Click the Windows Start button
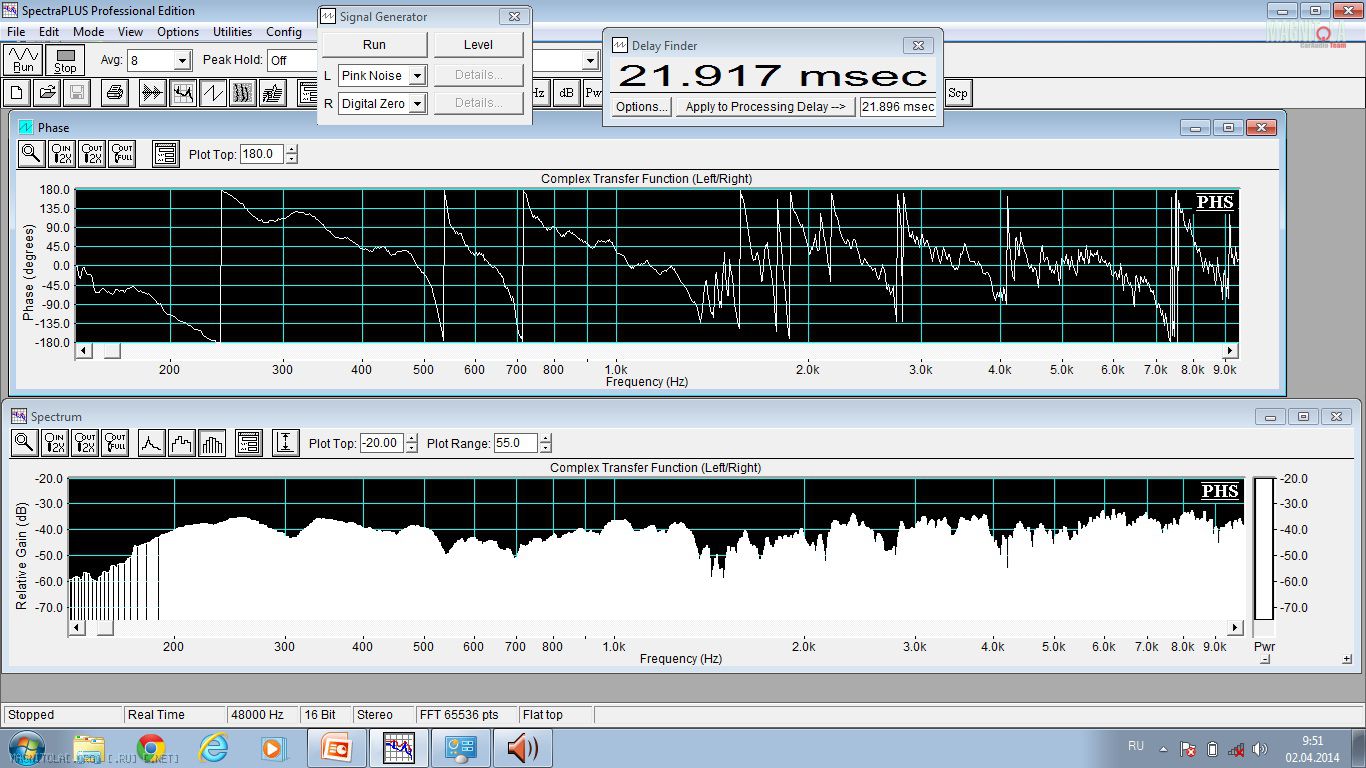 tap(26, 748)
